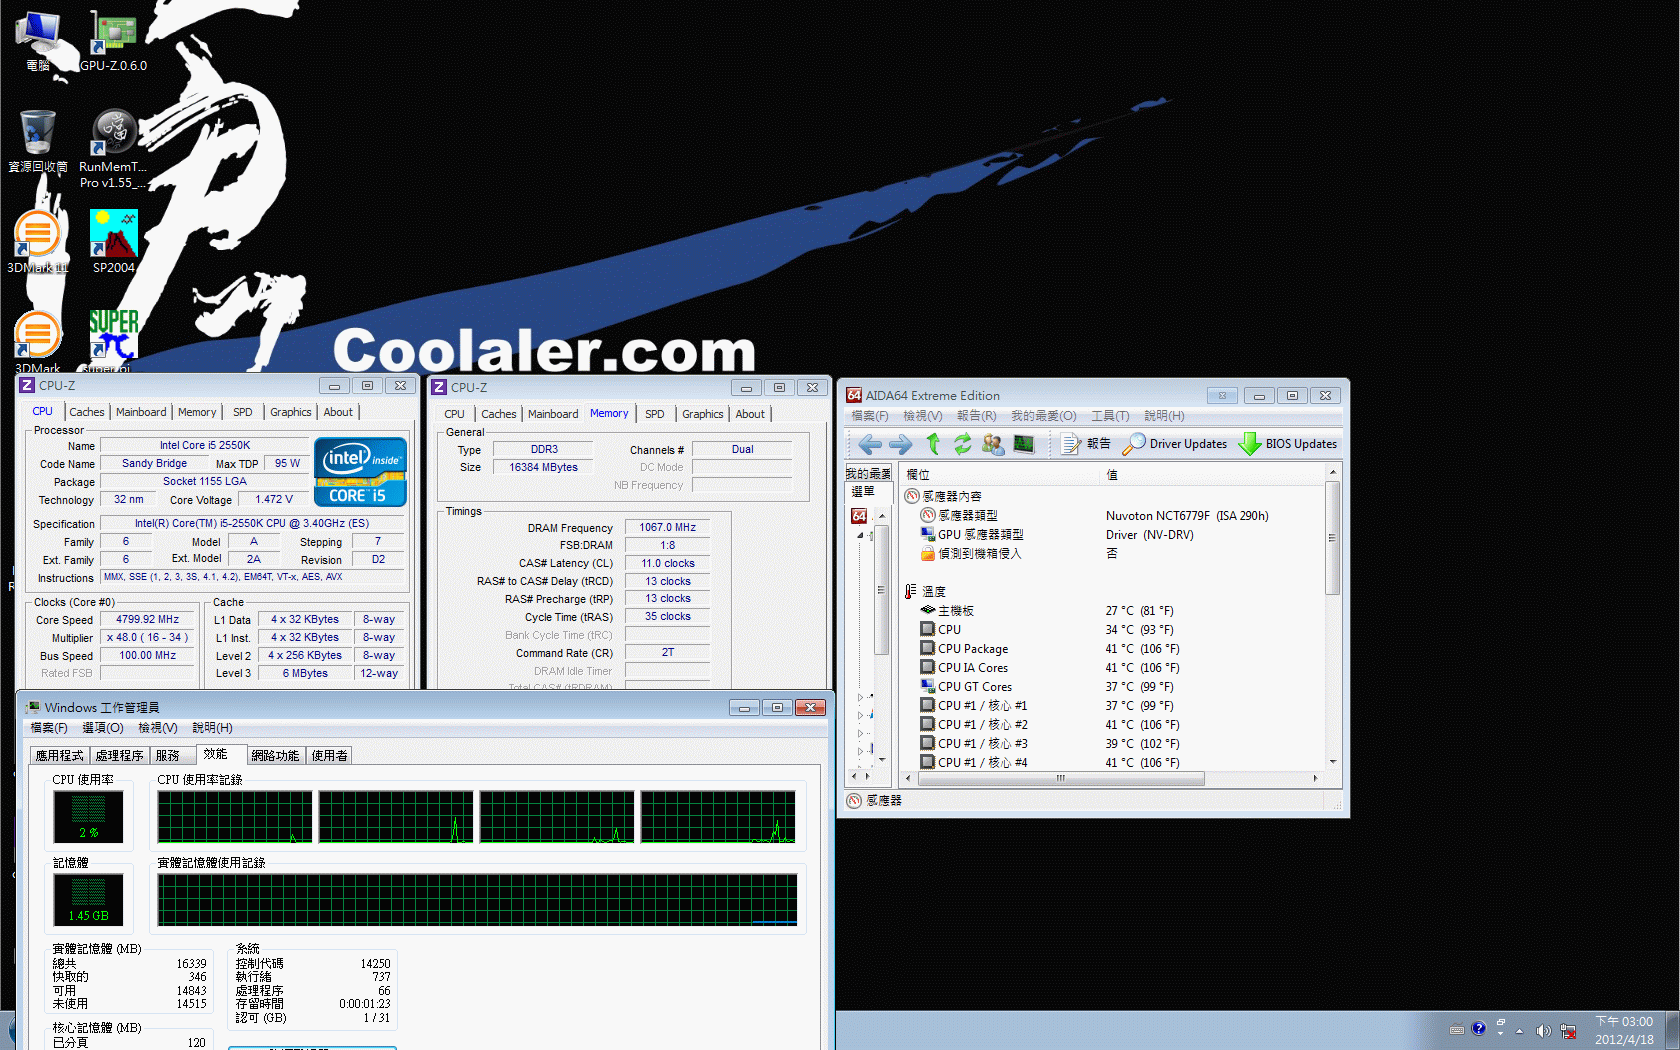Screen dimensions: 1680x1050
Task: Open the RunMemTest Pro desktop shortcut
Action: coord(113,149)
